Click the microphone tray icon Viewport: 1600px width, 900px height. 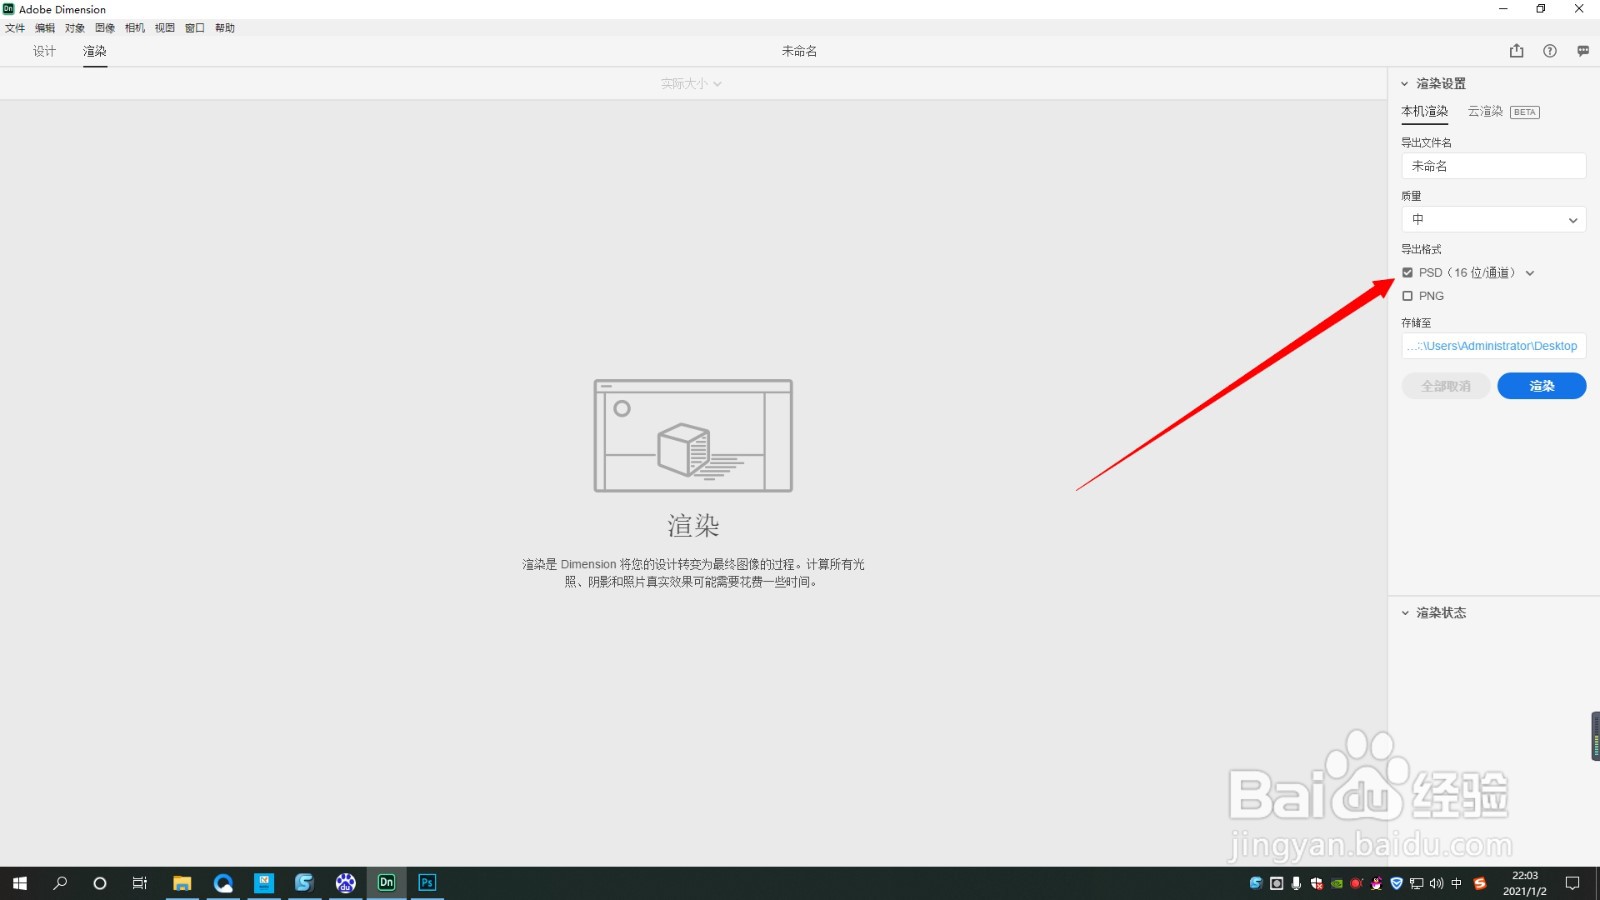tap(1296, 883)
